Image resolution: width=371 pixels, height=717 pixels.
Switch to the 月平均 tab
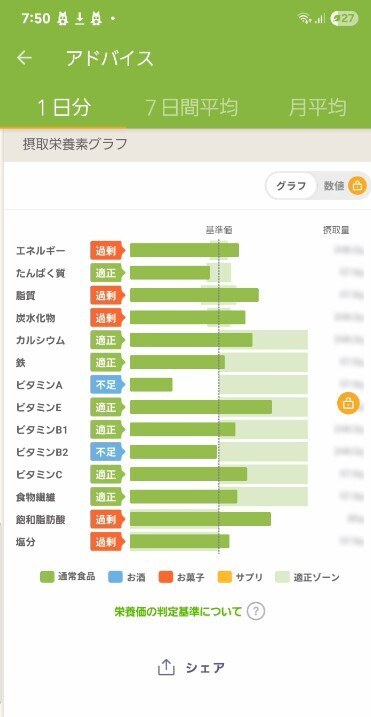(317, 108)
